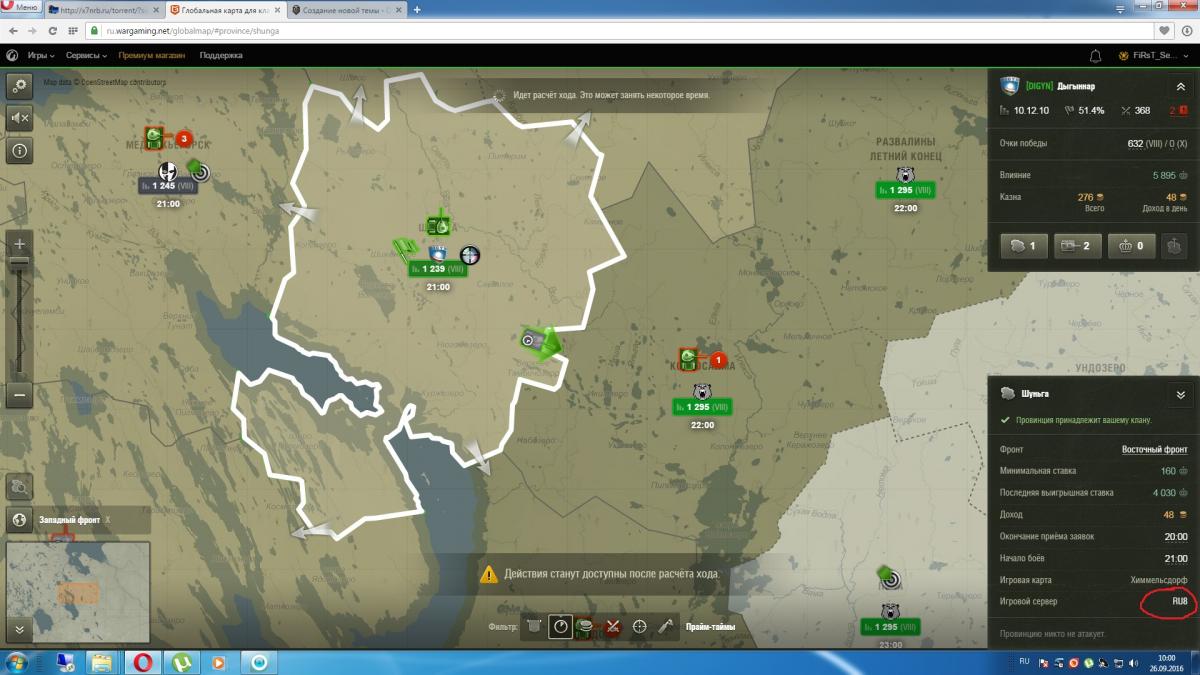The height and width of the screenshot is (675, 1200).
Task: Click the address bar URL field
Action: (620, 31)
